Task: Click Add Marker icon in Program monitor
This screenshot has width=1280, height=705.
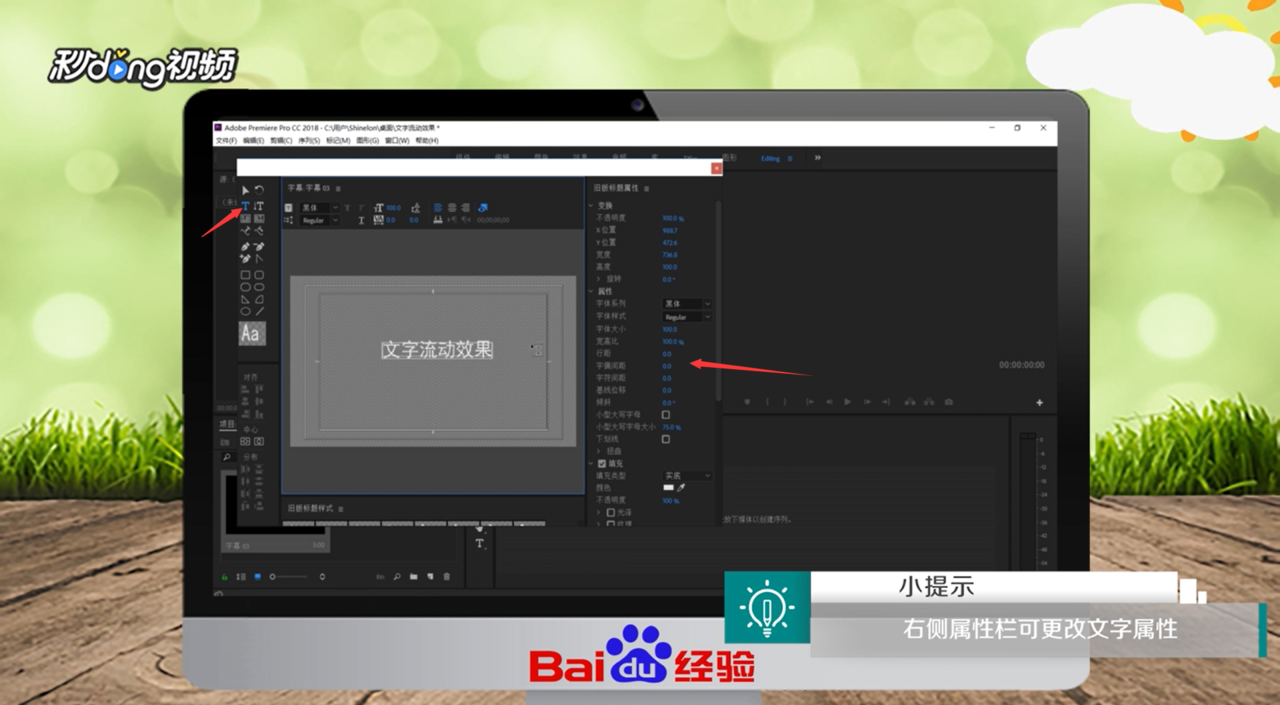Action: [x=747, y=402]
